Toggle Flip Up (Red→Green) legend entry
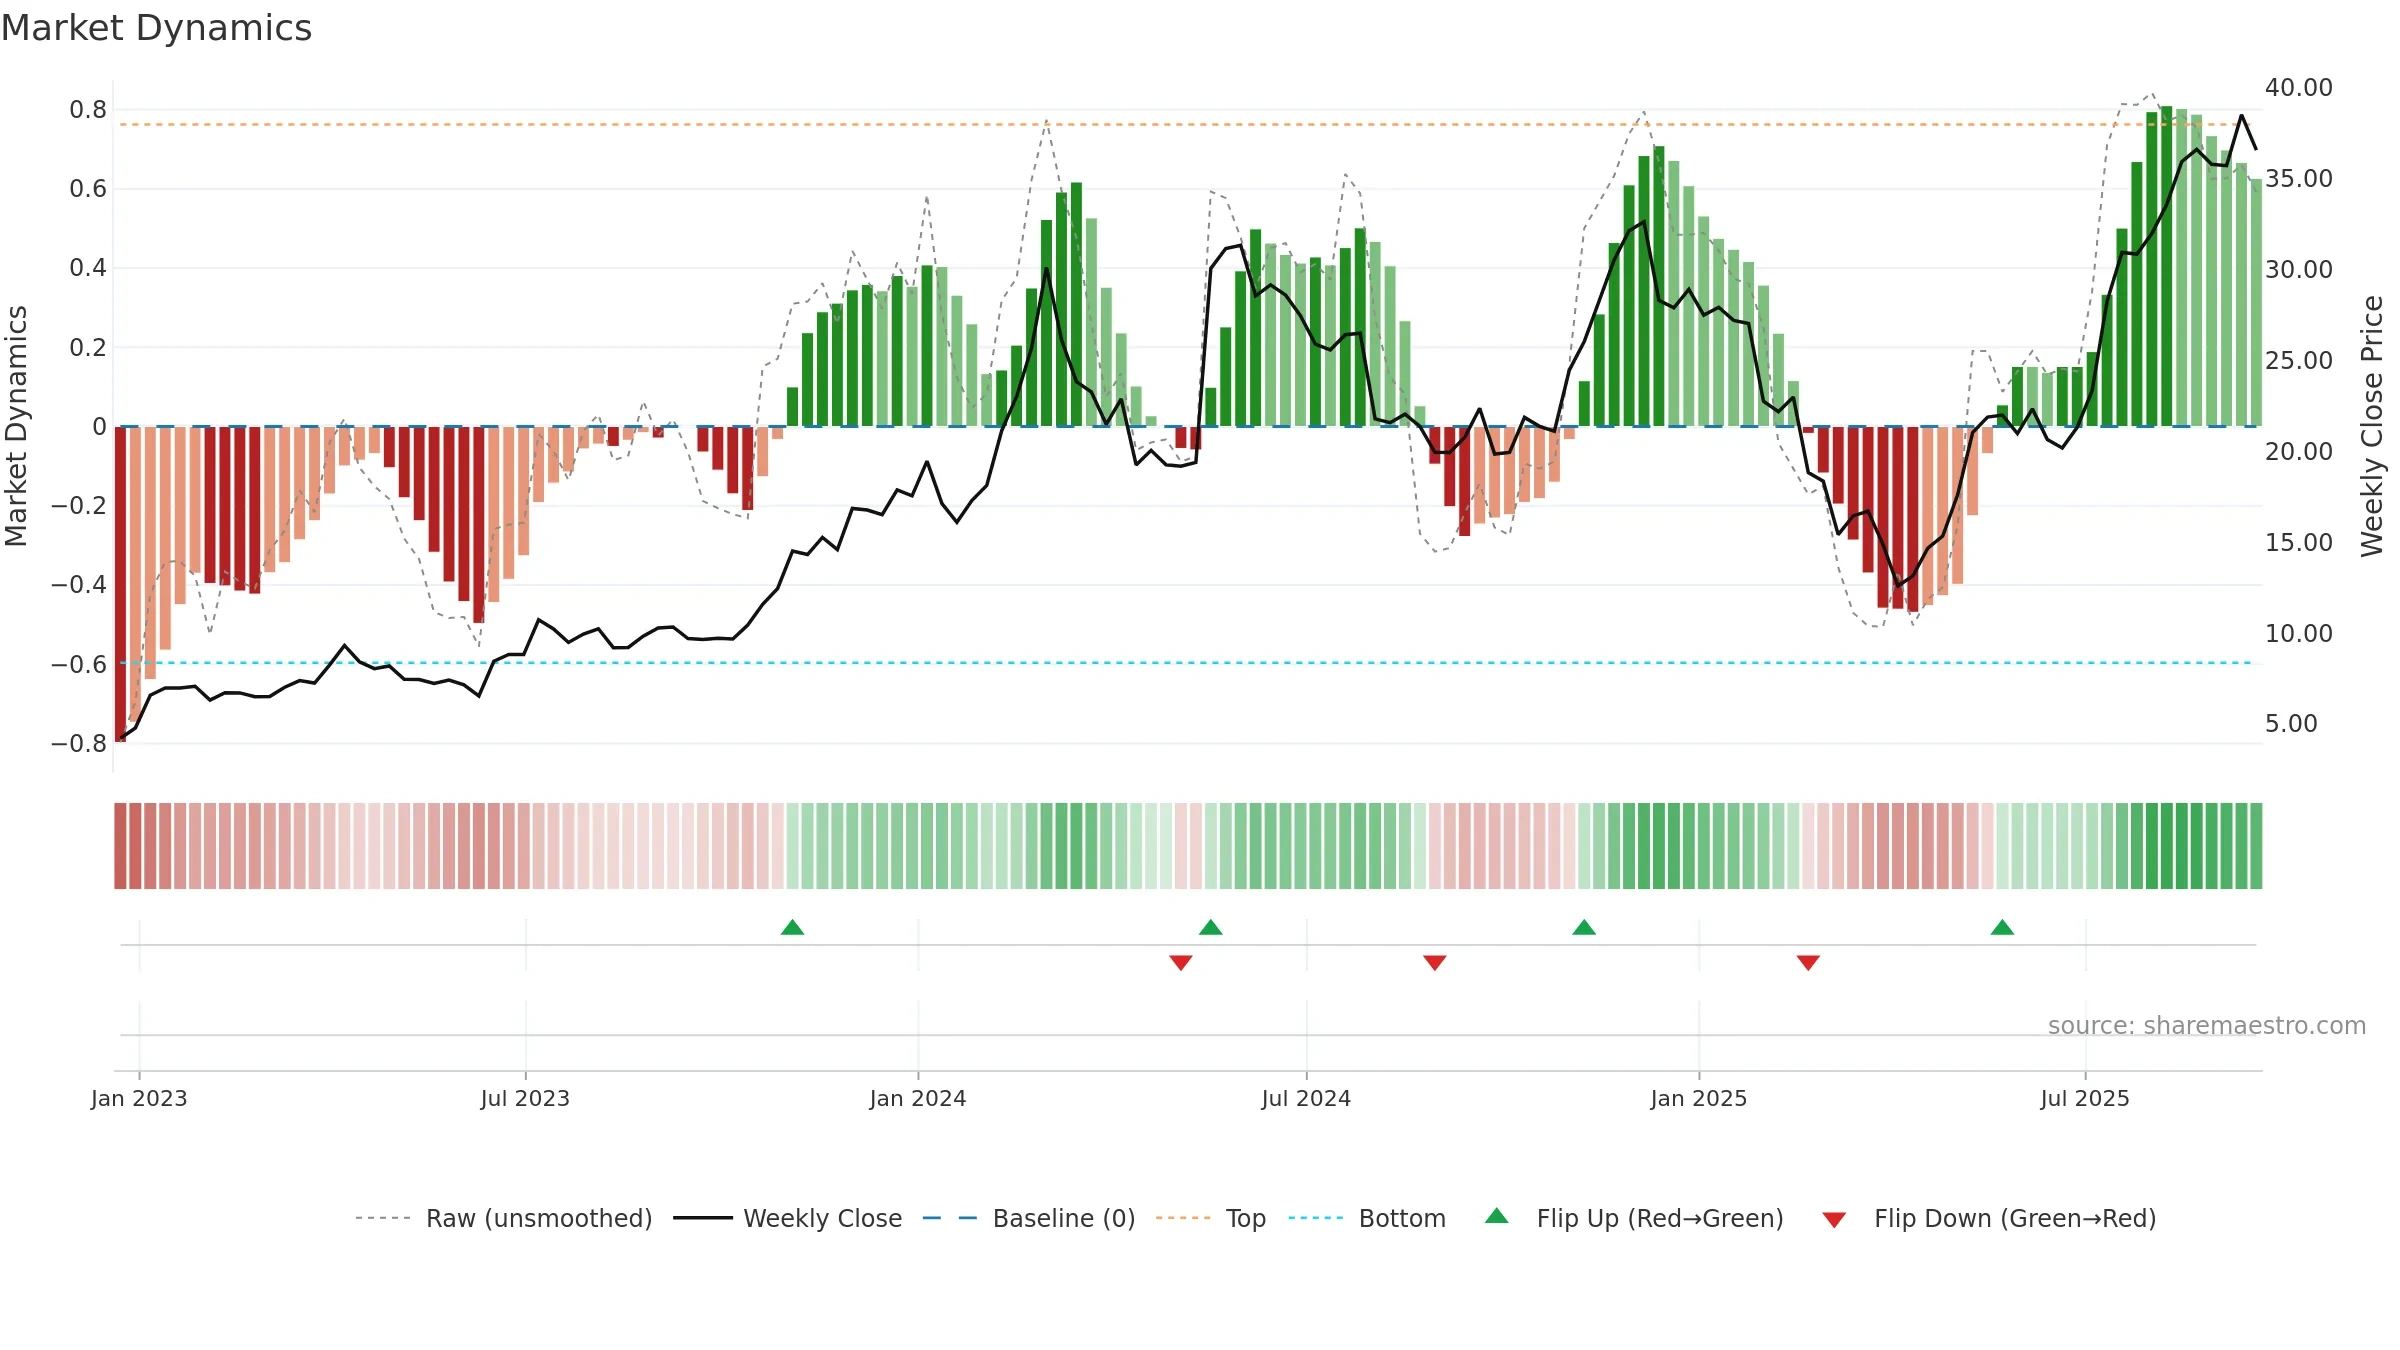 click(x=1634, y=1218)
